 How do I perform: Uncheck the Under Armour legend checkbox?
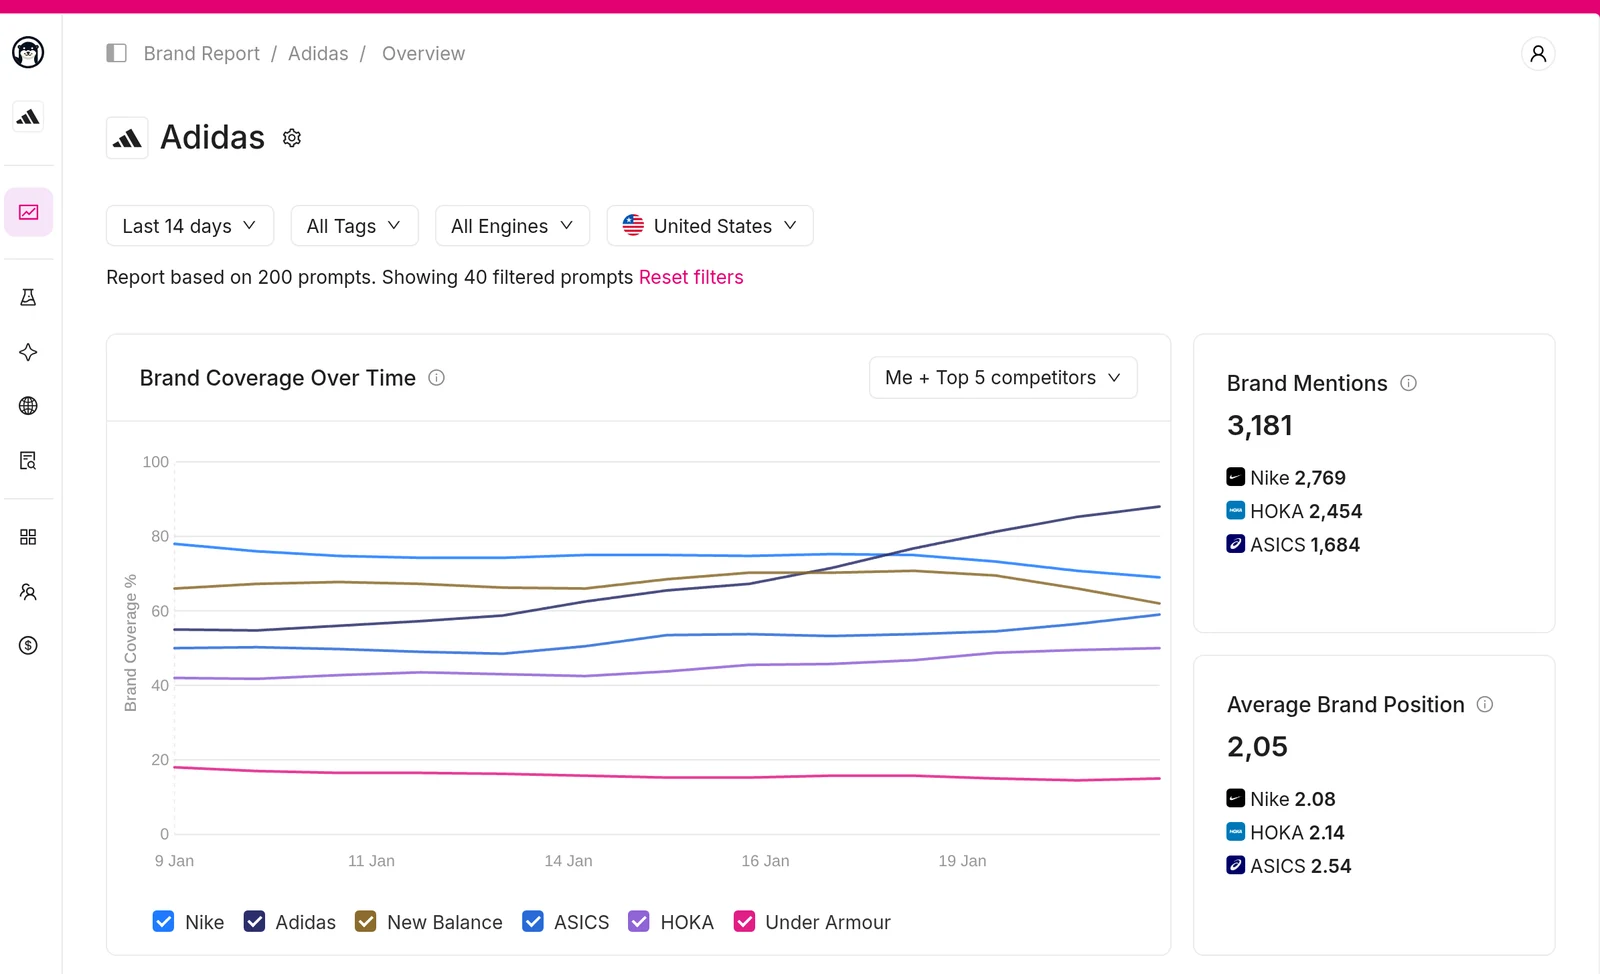click(744, 921)
